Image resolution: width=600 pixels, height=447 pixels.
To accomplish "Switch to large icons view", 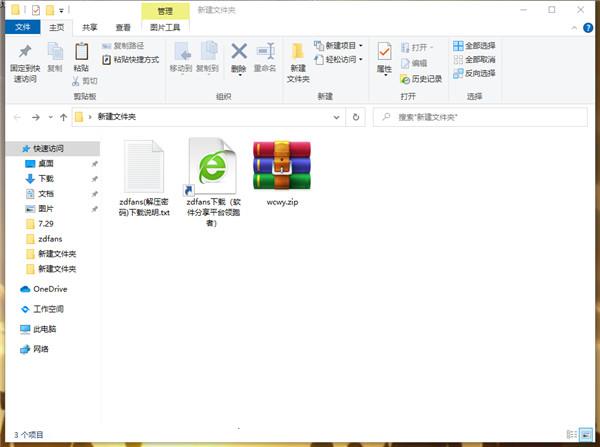I will (x=585, y=434).
